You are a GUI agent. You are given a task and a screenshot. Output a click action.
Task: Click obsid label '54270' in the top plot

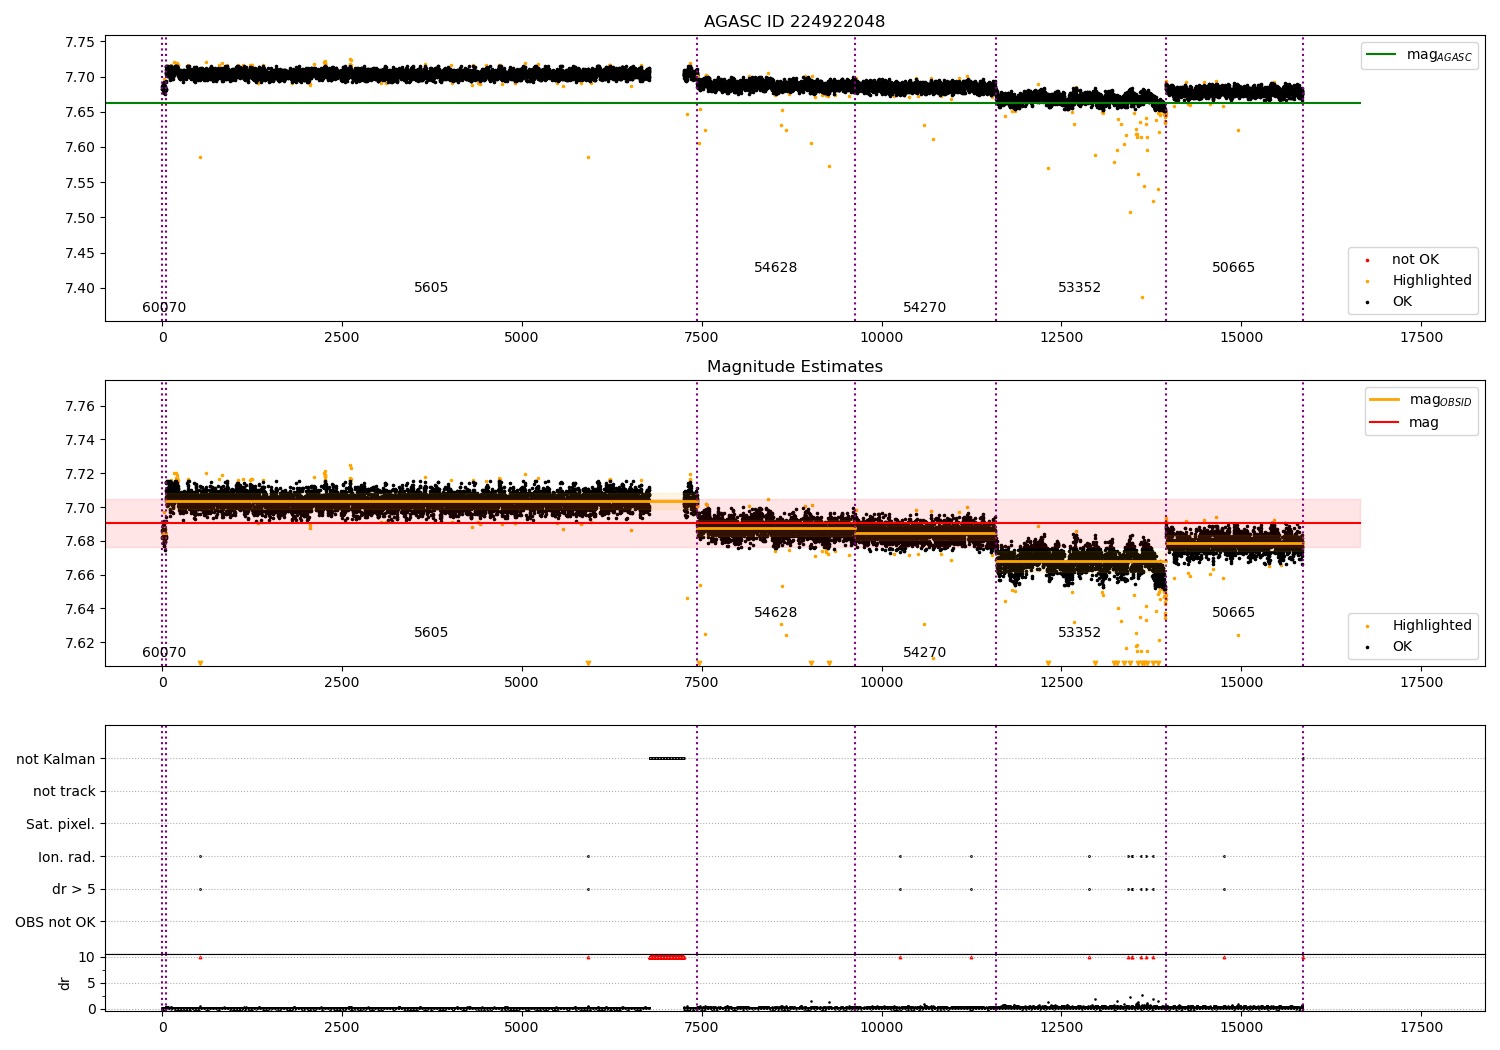(x=924, y=308)
